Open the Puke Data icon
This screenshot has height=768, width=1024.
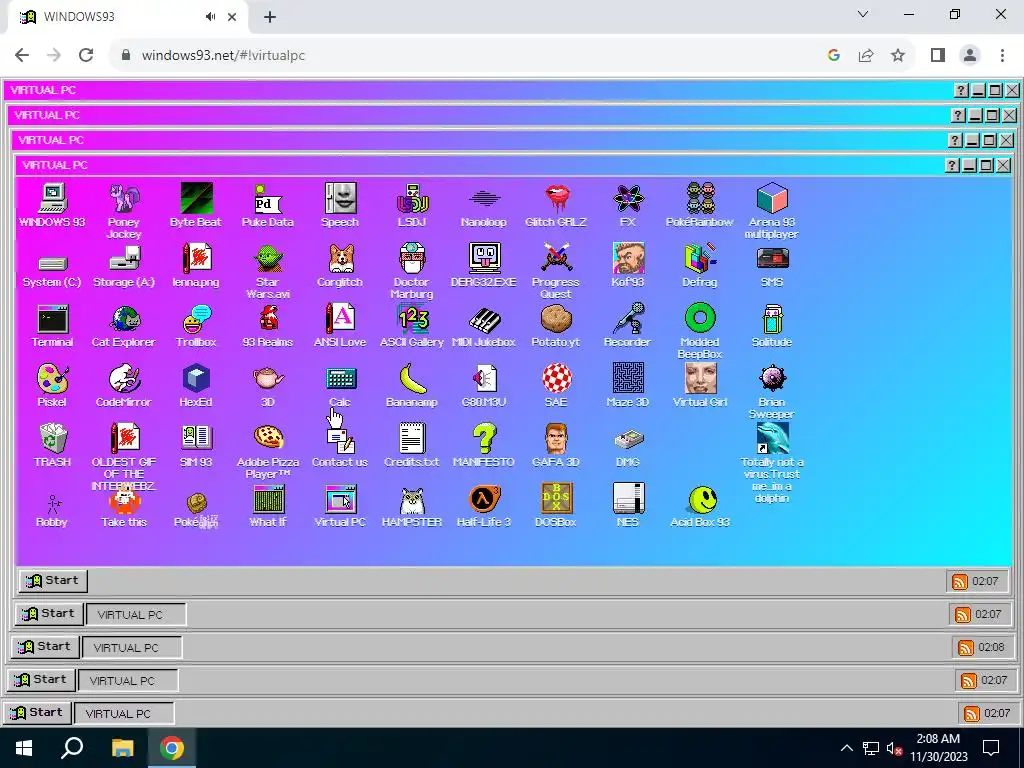pyautogui.click(x=268, y=204)
